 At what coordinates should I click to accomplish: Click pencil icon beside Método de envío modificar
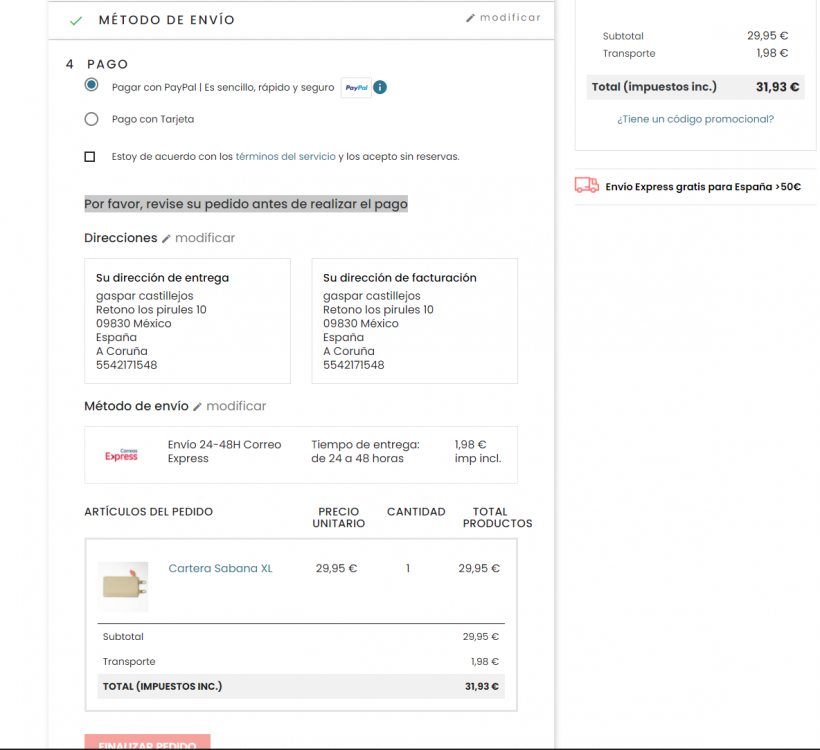pyautogui.click(x=197, y=407)
